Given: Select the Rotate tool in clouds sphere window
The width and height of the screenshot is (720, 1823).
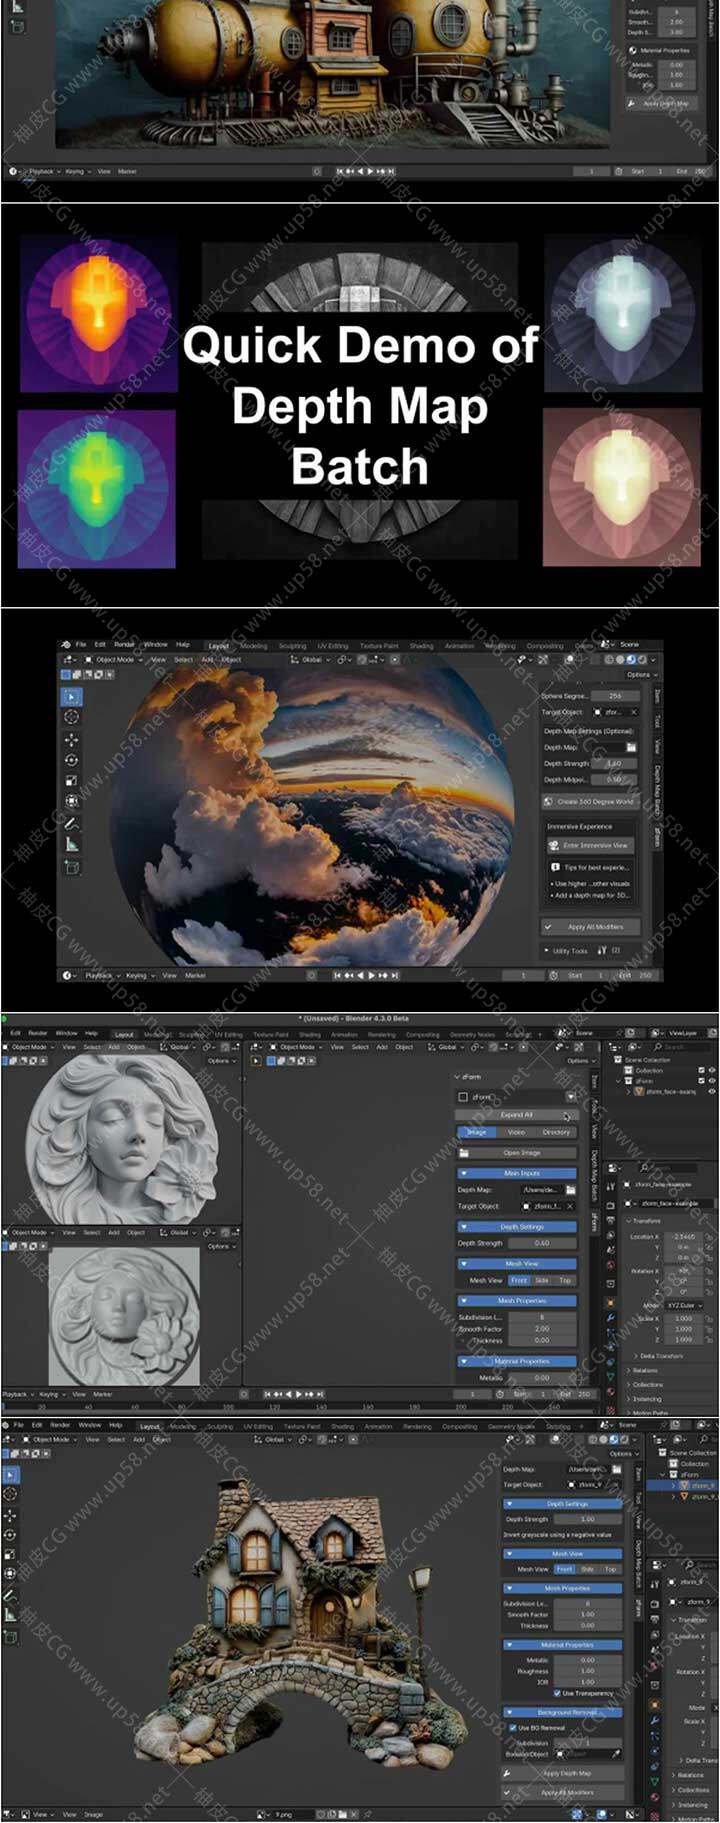Looking at the screenshot, I should pos(72,760).
